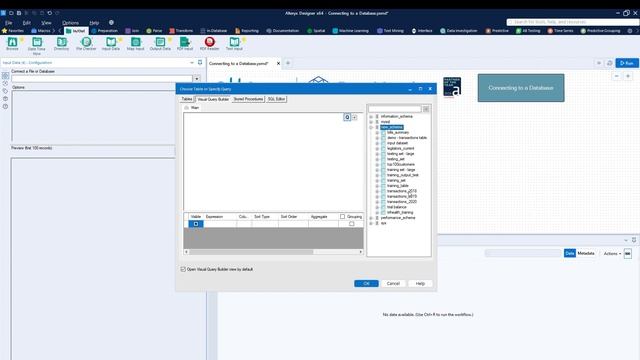Select the Directory tool icon
The image size is (640, 360).
[x=62, y=42]
